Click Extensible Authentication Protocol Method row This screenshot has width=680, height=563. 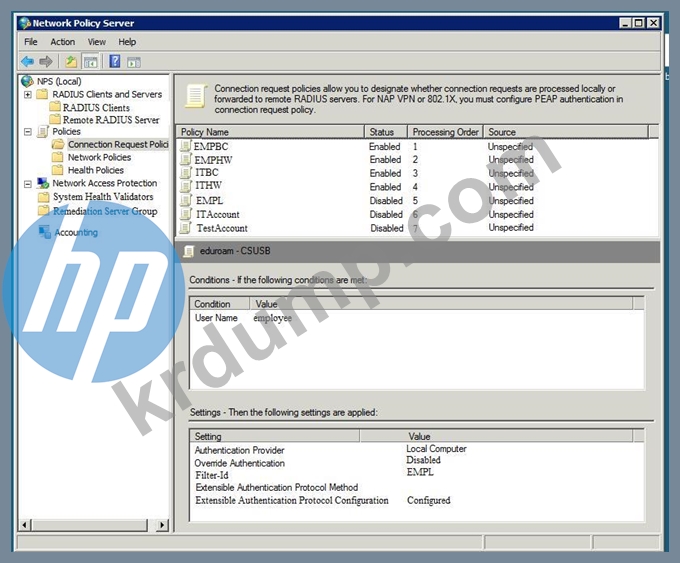(x=417, y=488)
